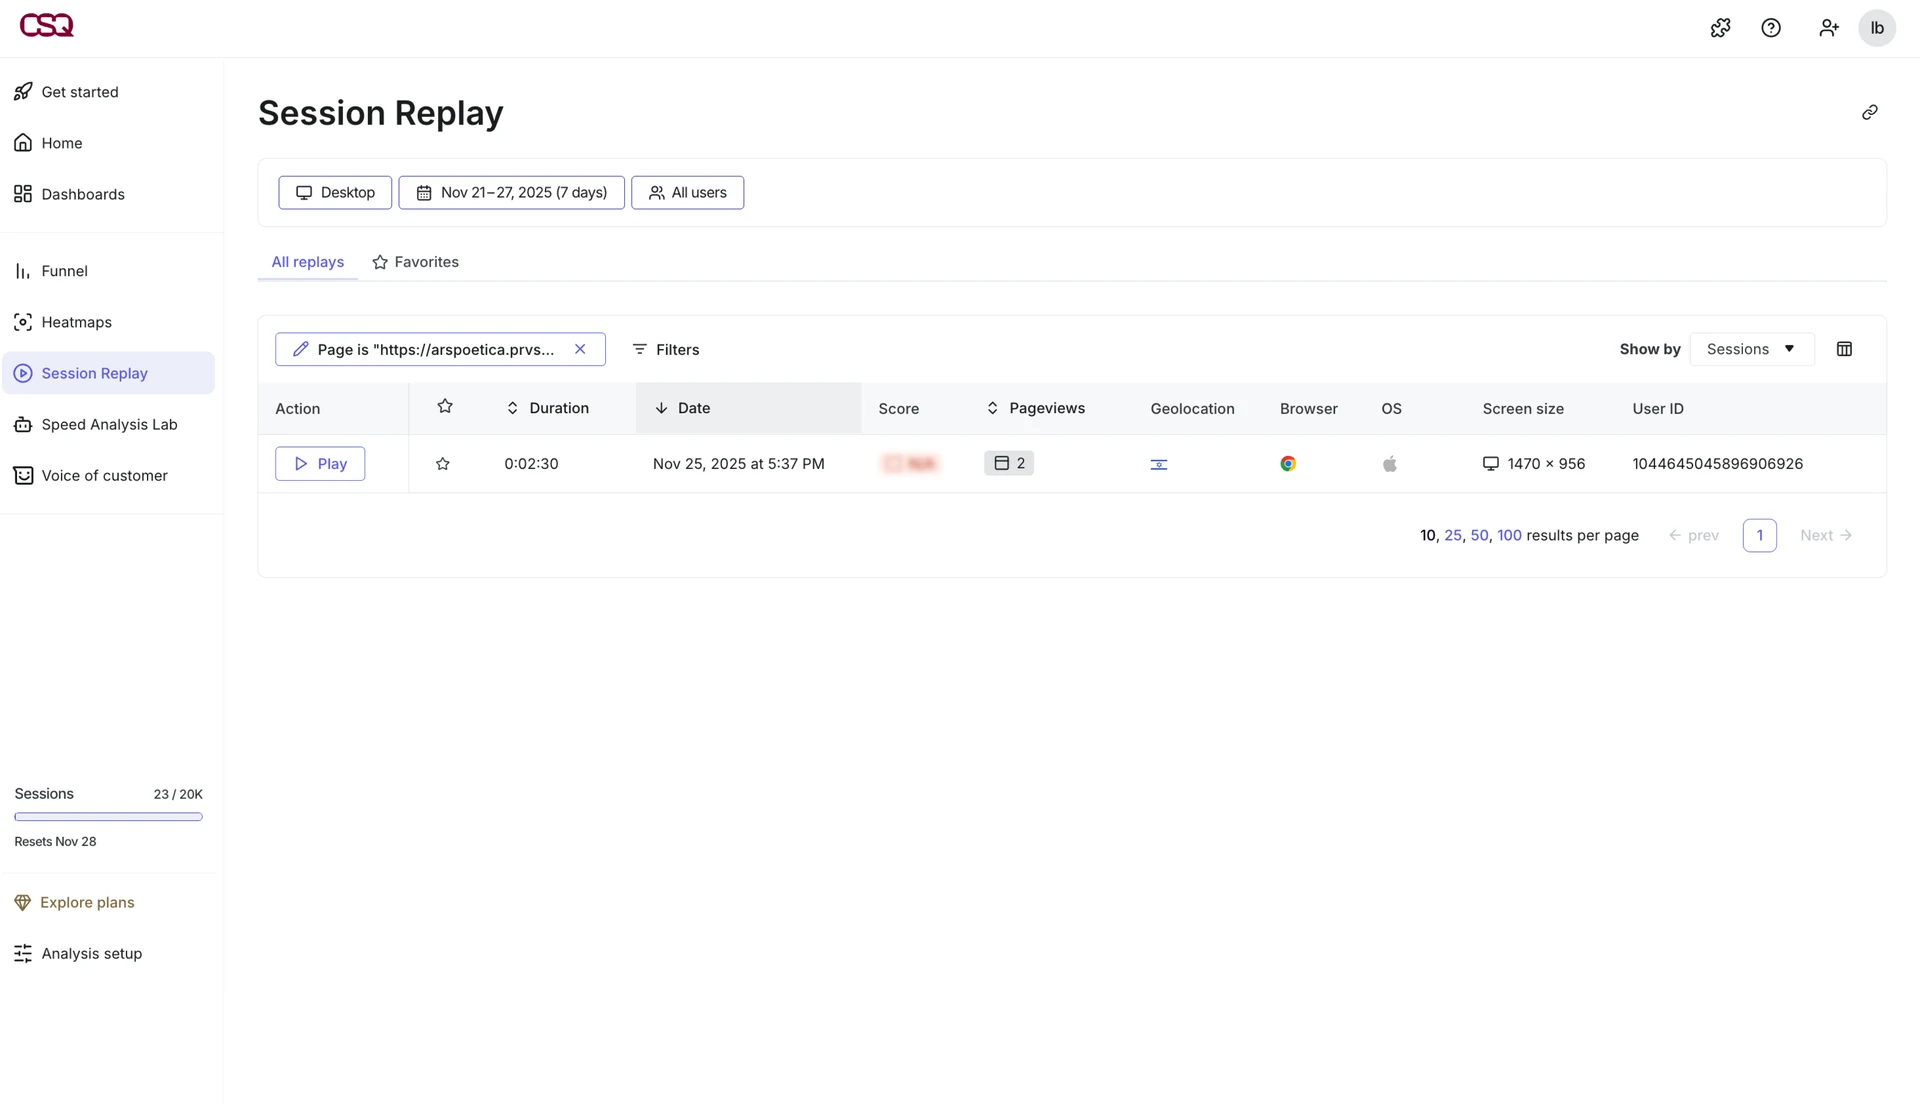Select Session Replay in the sidebar

tap(108, 373)
